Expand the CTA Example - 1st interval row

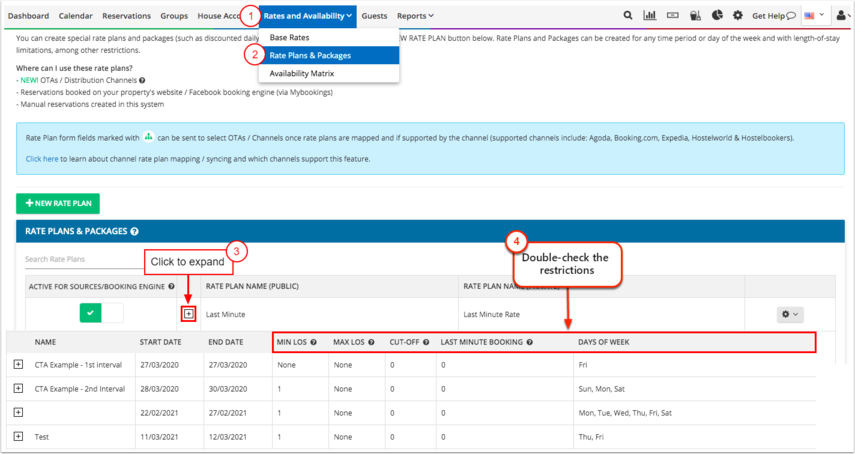click(x=18, y=364)
